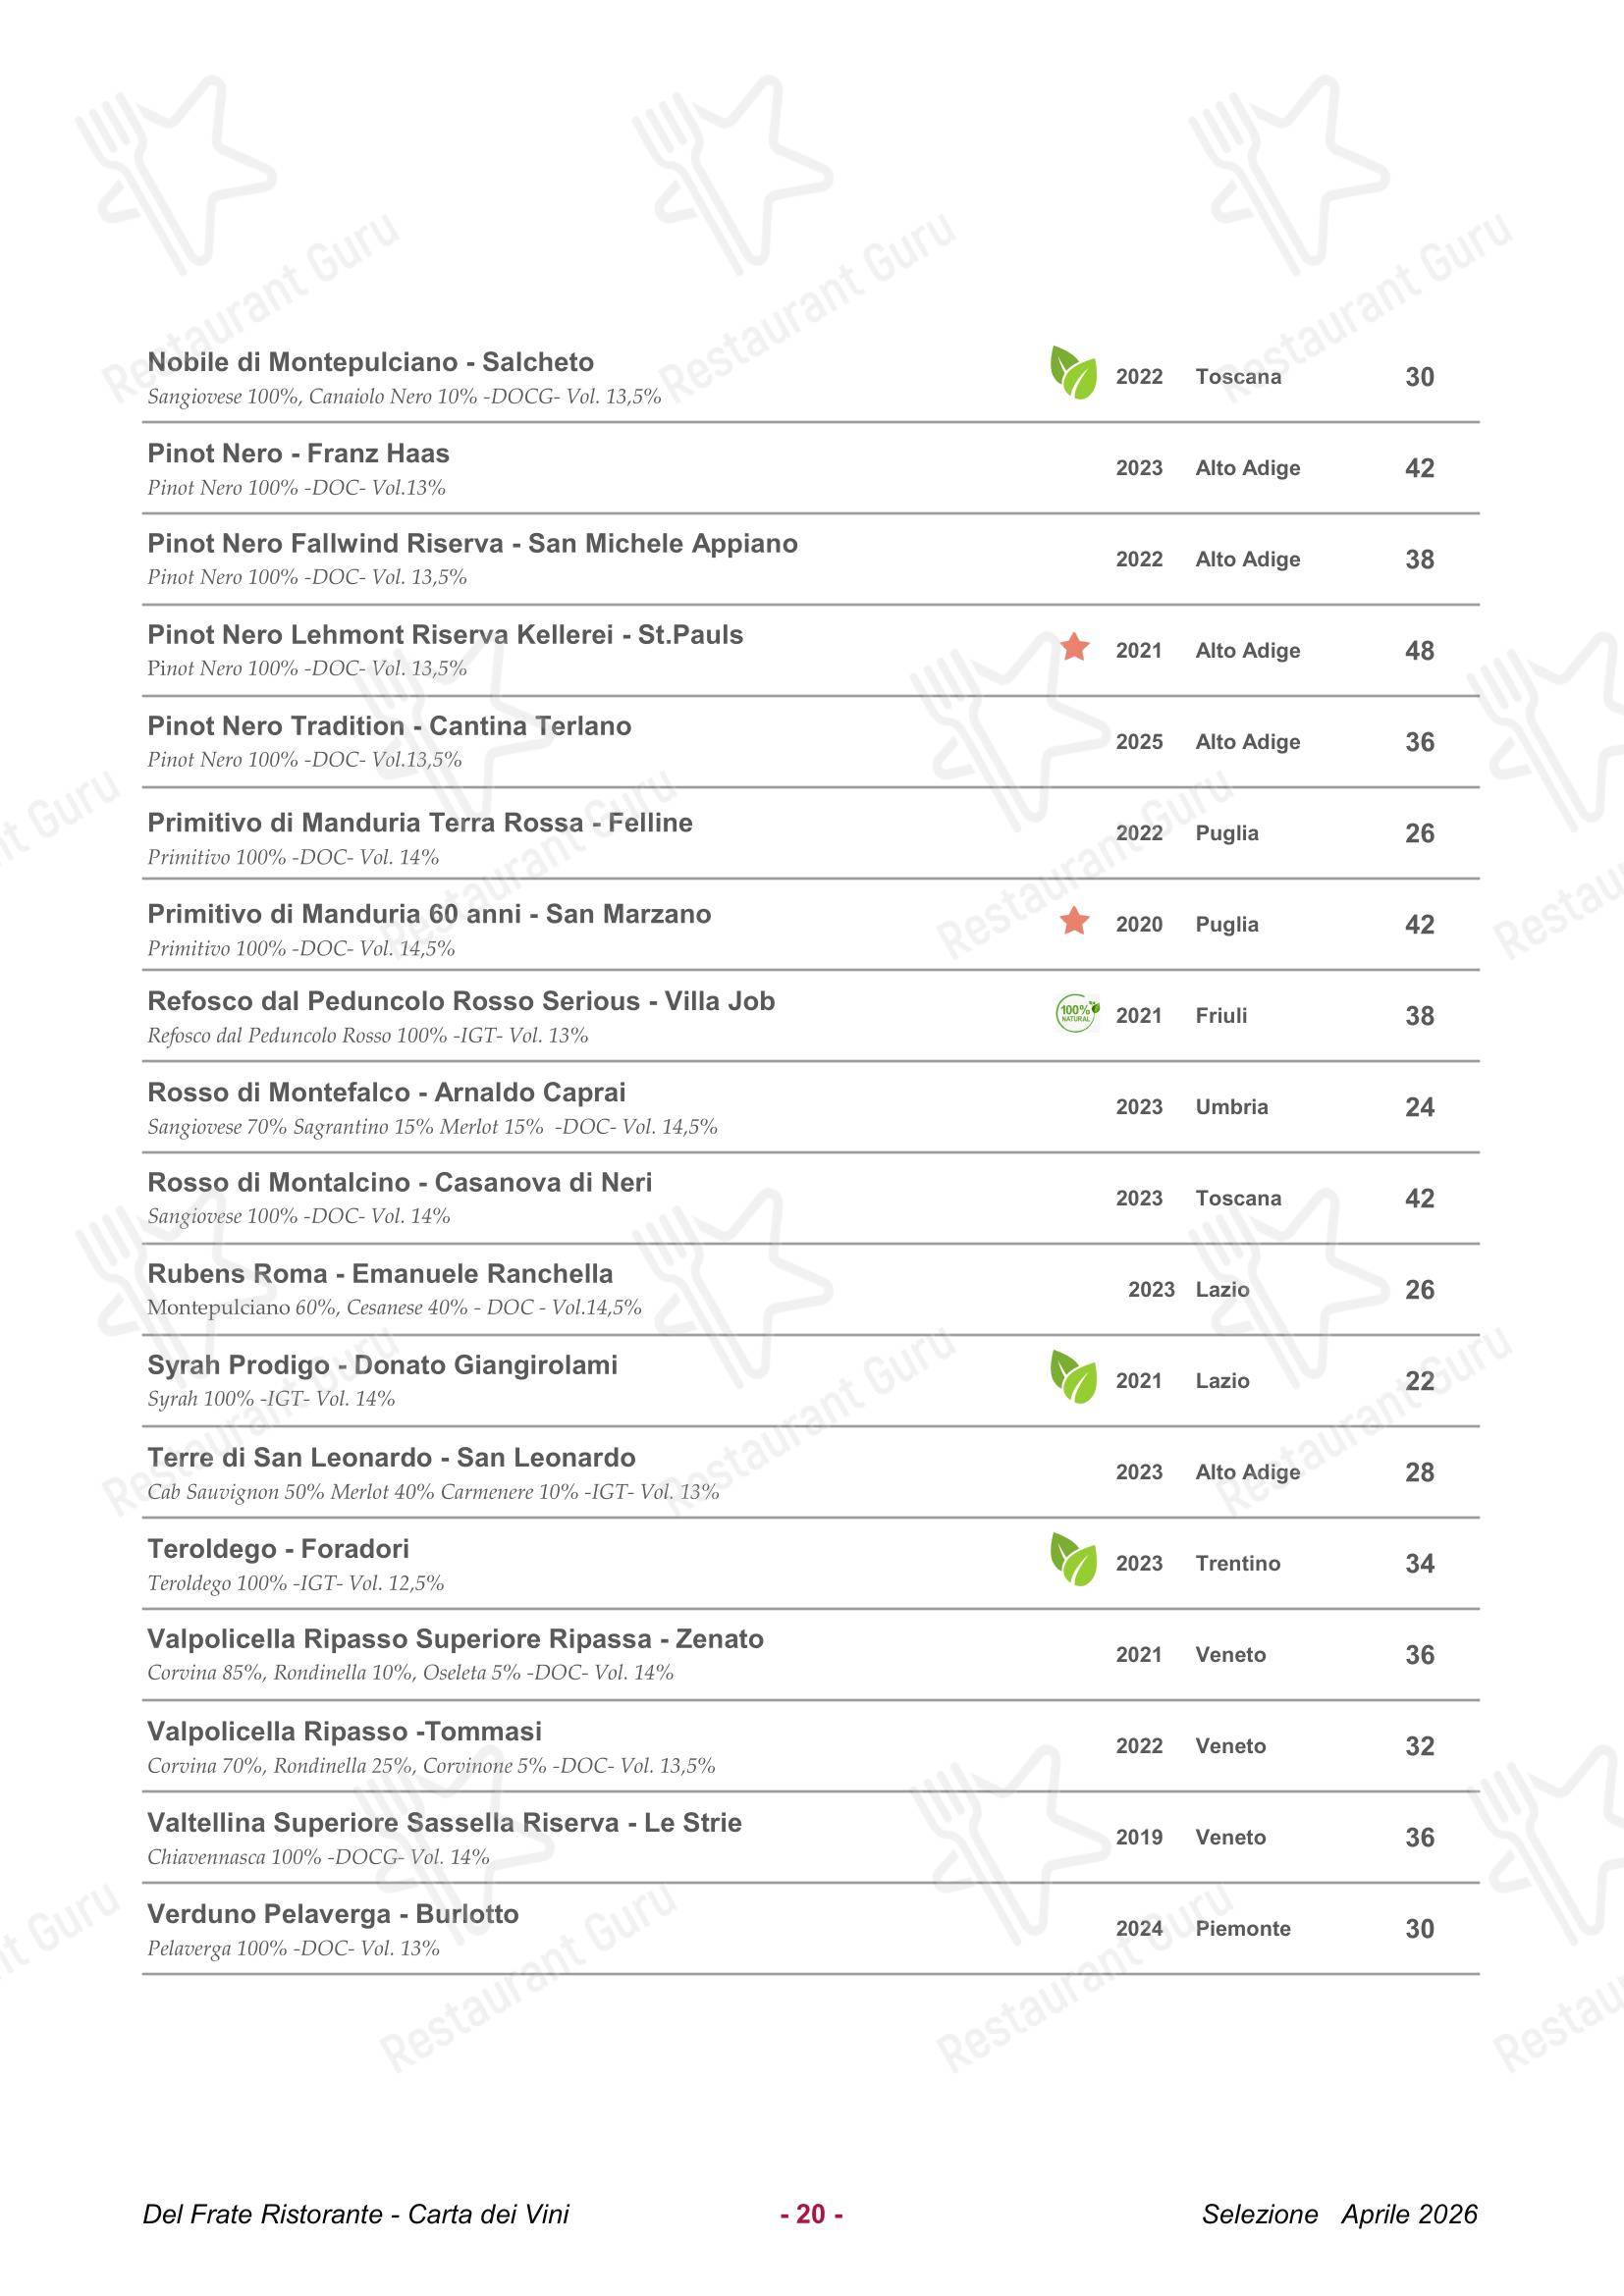Click the Trentino region label
This screenshot has width=1624, height=2296.
click(x=1237, y=1563)
